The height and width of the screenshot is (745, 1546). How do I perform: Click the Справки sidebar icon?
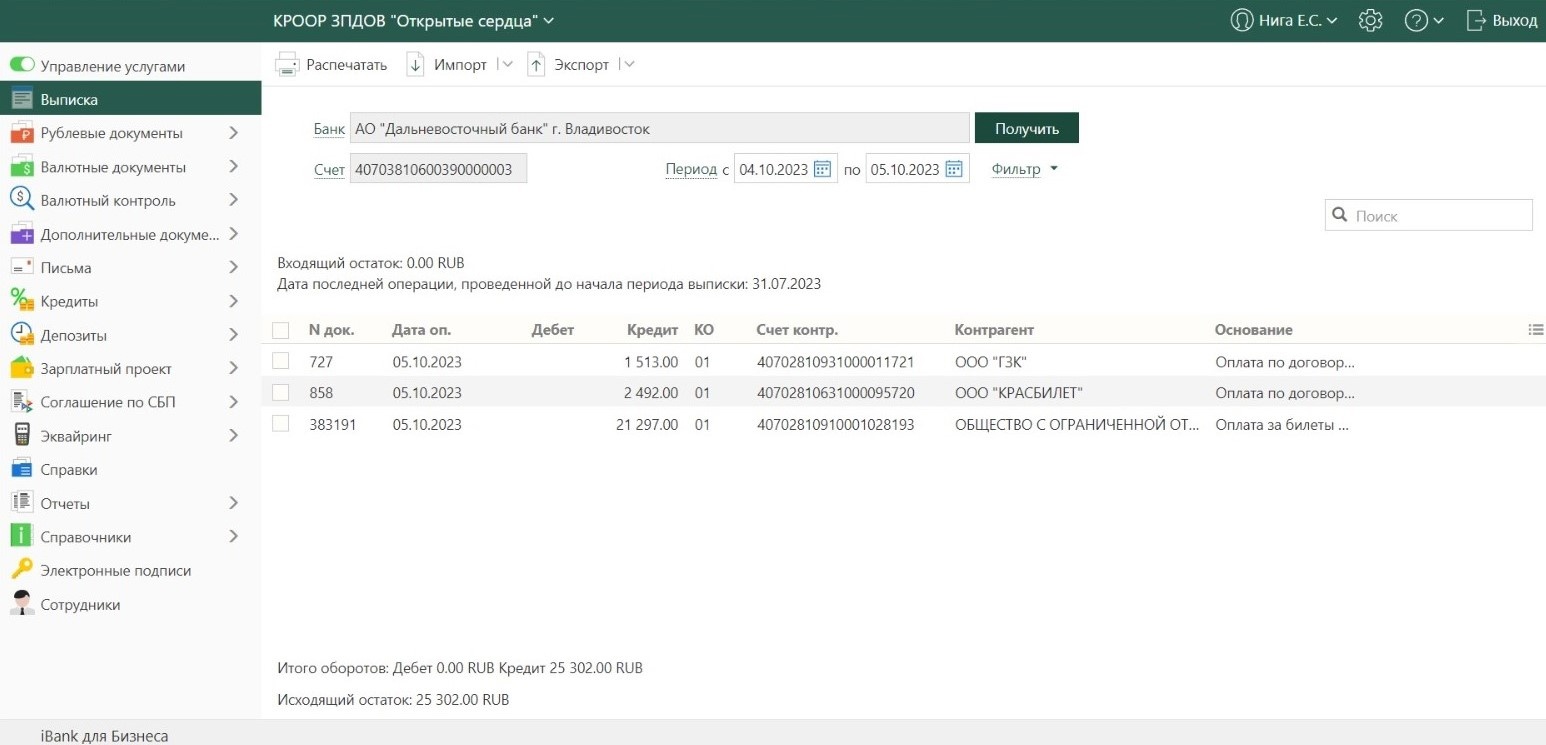coord(22,469)
